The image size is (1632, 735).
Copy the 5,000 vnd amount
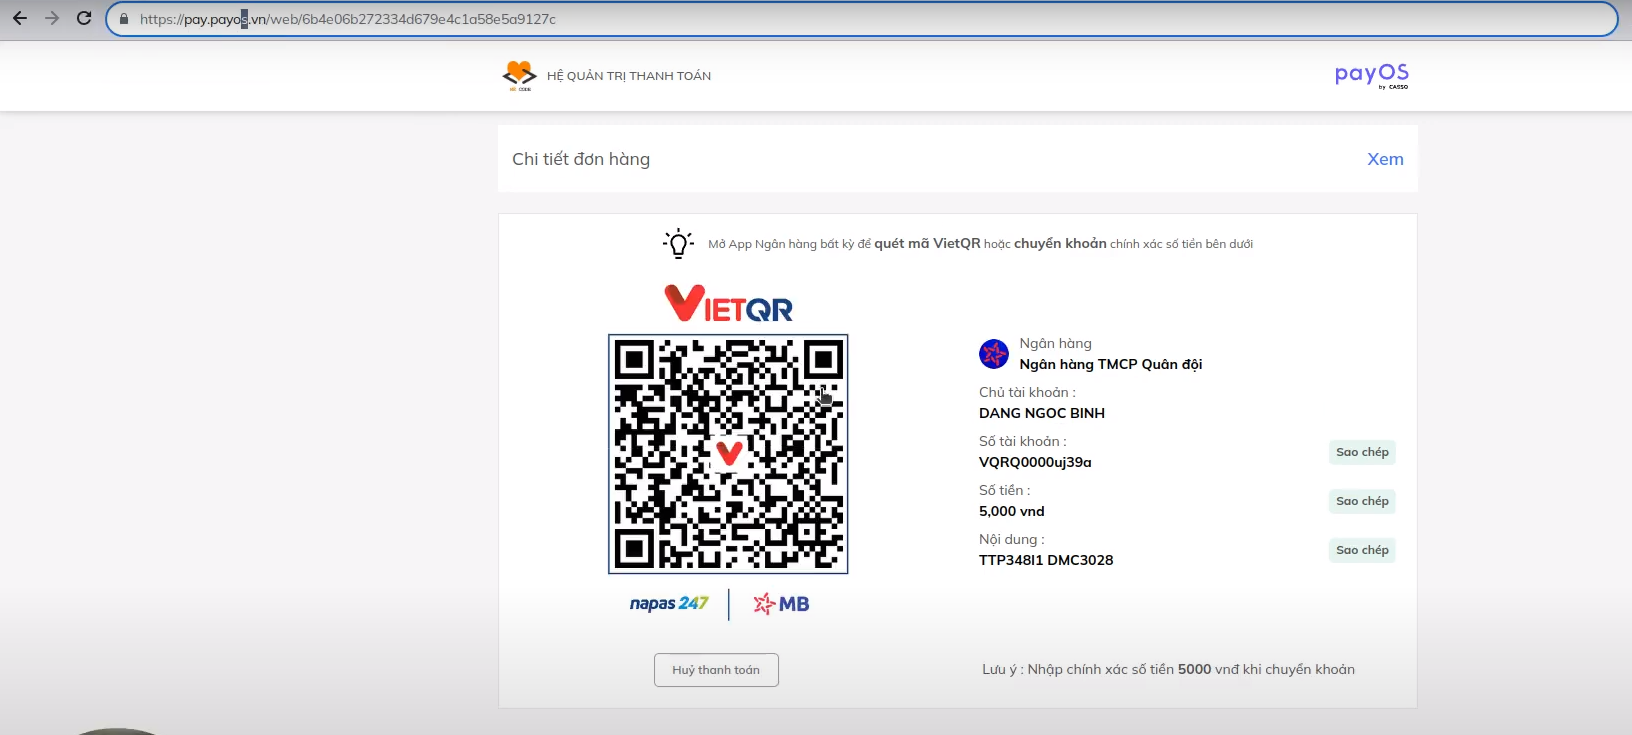click(x=1361, y=501)
